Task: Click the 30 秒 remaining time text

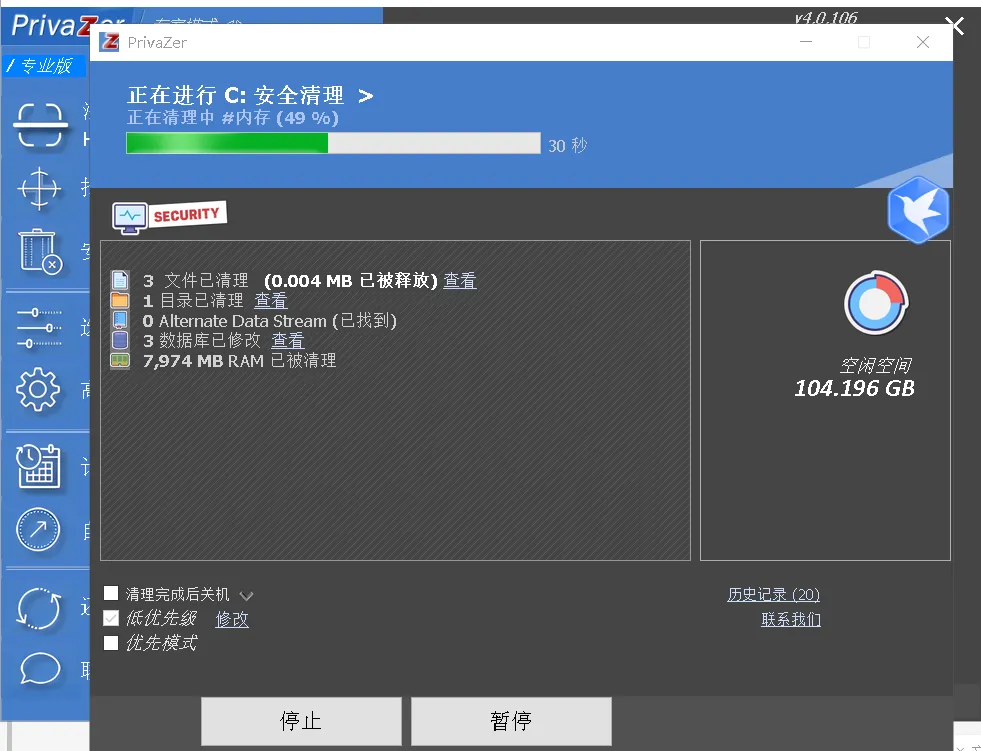Action: pyautogui.click(x=567, y=146)
